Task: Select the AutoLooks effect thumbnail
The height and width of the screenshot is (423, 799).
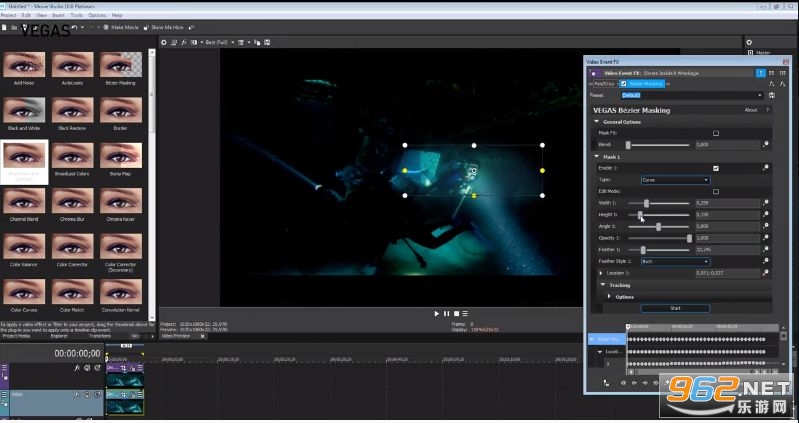Action: (72, 65)
